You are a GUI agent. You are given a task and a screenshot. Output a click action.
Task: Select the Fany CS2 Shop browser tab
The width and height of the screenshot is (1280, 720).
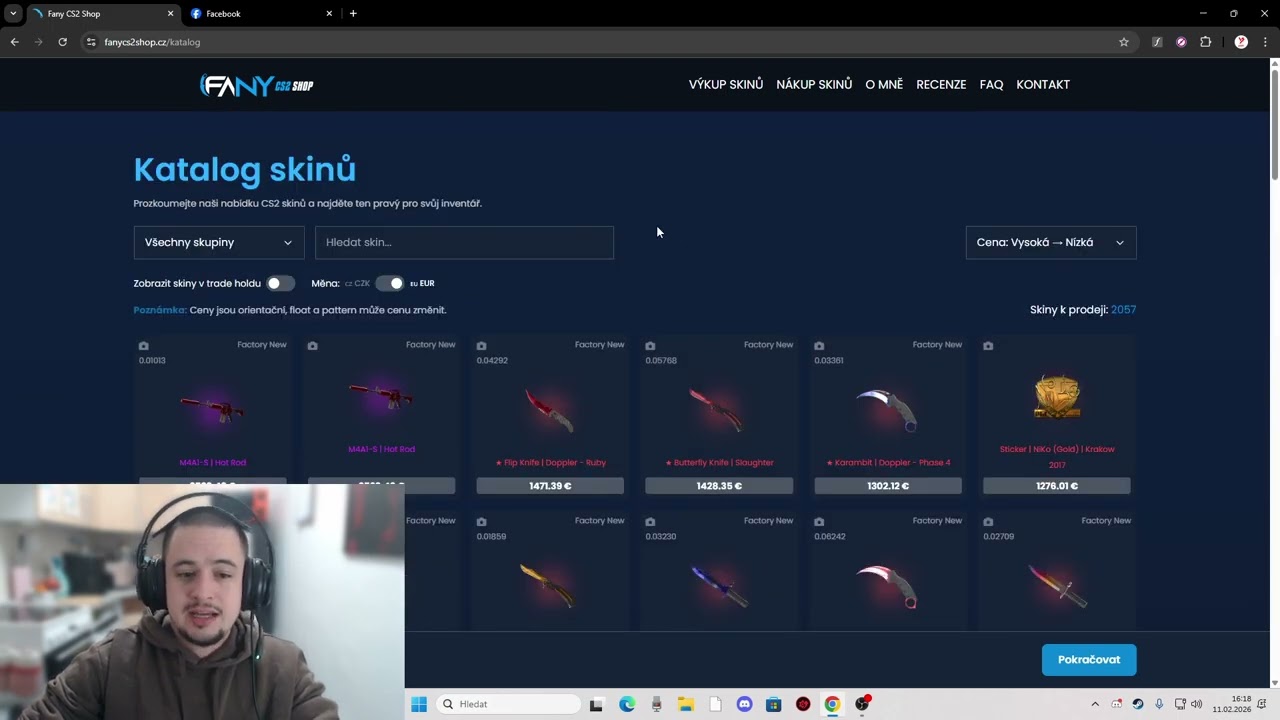point(102,14)
